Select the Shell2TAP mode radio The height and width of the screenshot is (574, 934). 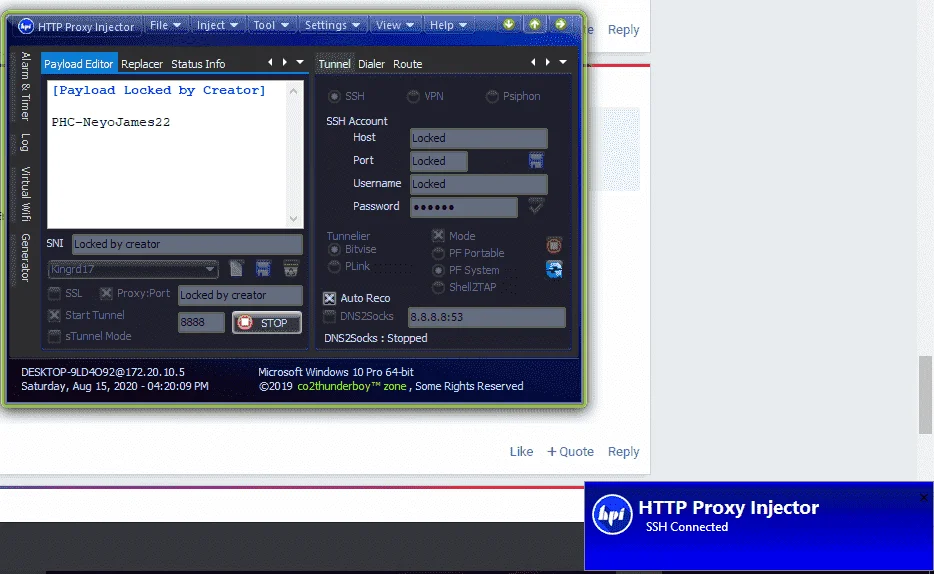tap(438, 288)
